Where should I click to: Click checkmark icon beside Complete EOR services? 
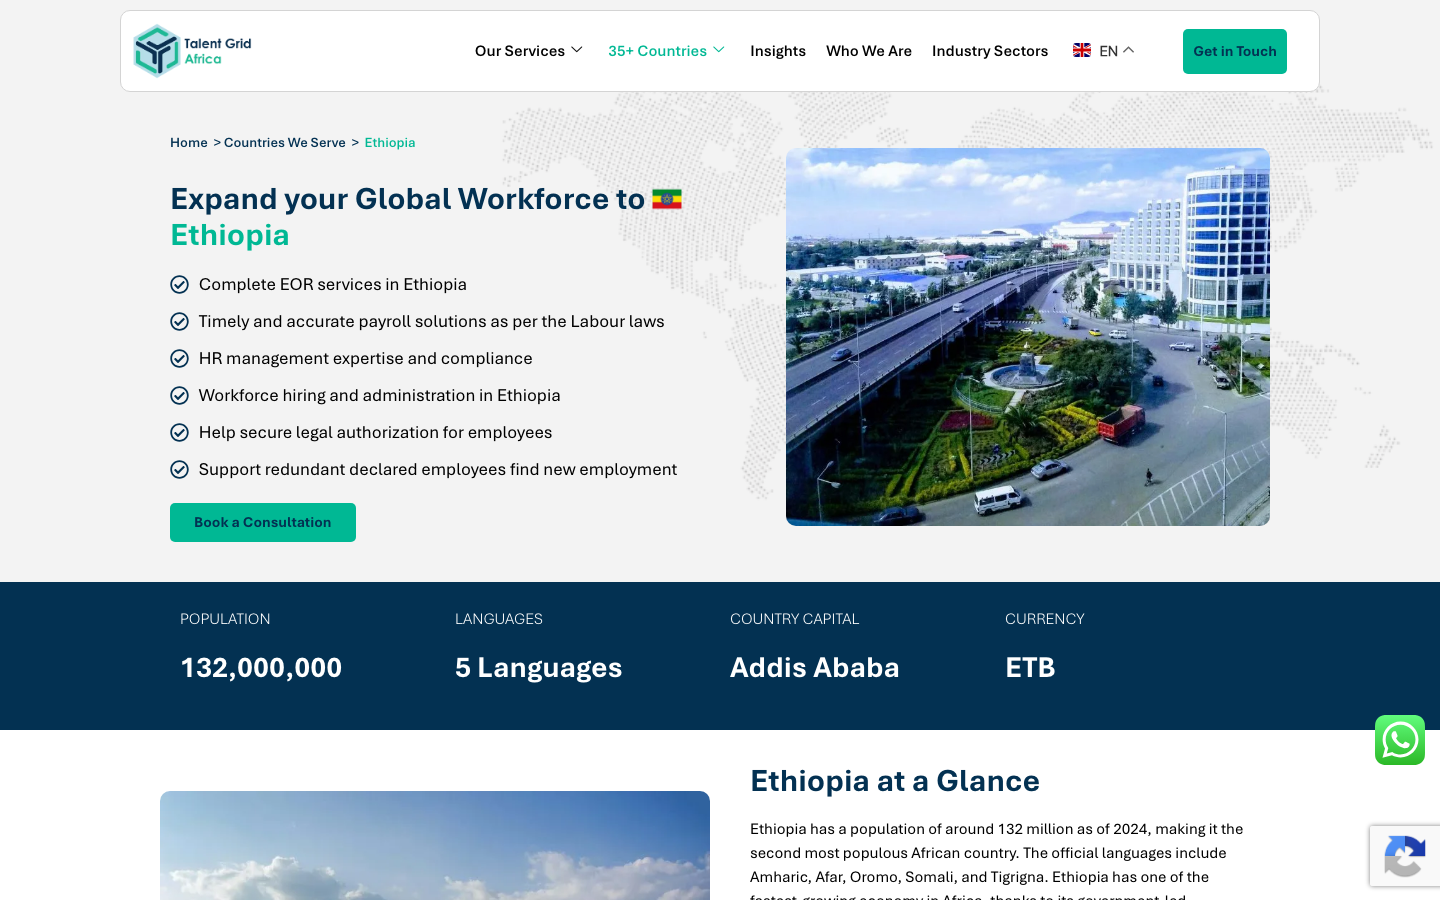tap(180, 285)
